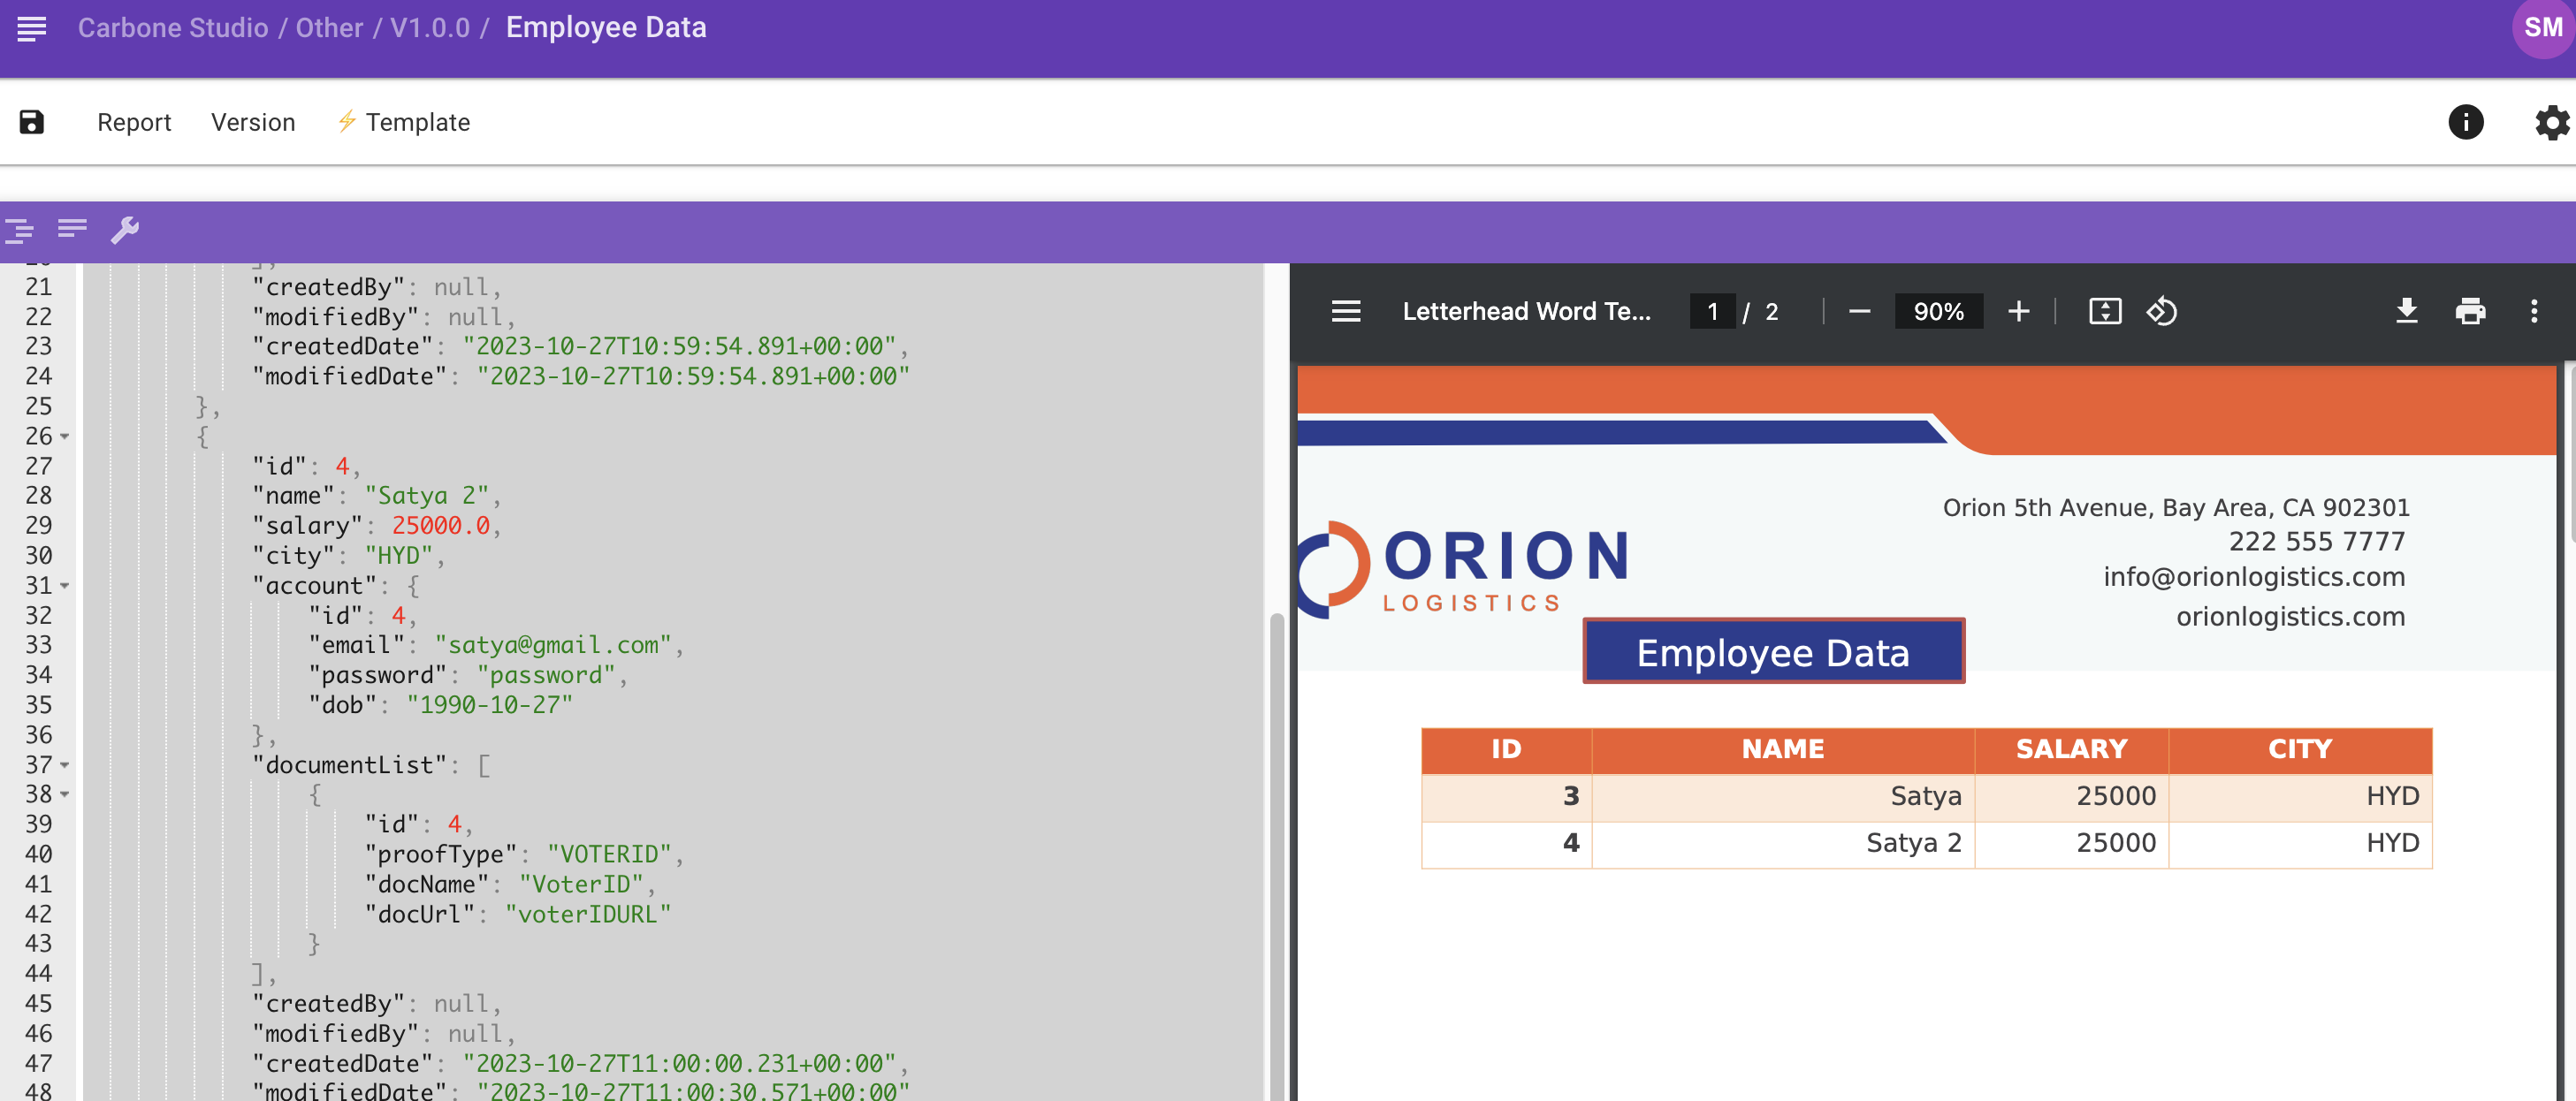Rotate the PDF counterclockwise
This screenshot has height=1101, width=2576.
tap(2161, 311)
